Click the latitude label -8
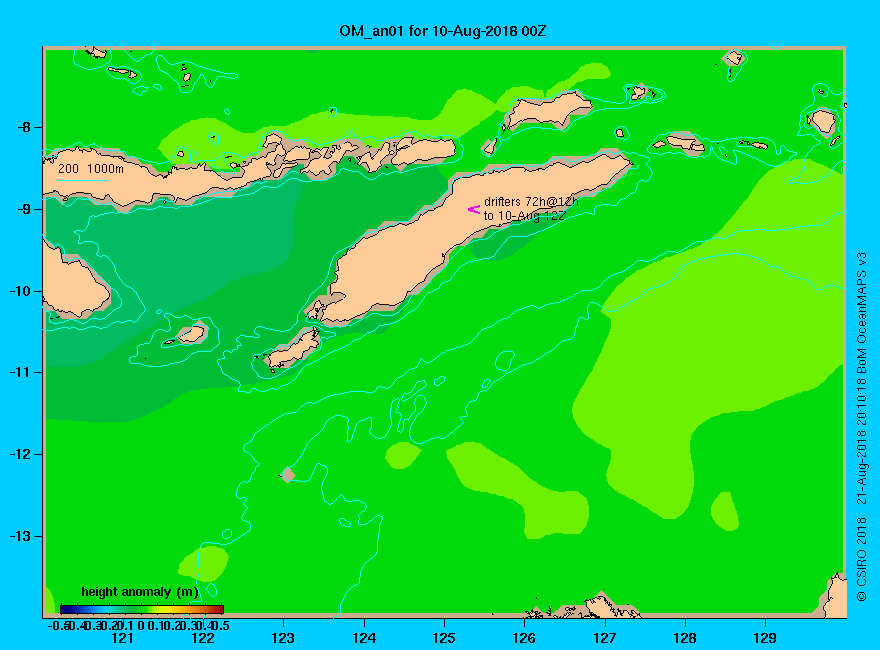 tap(24, 127)
